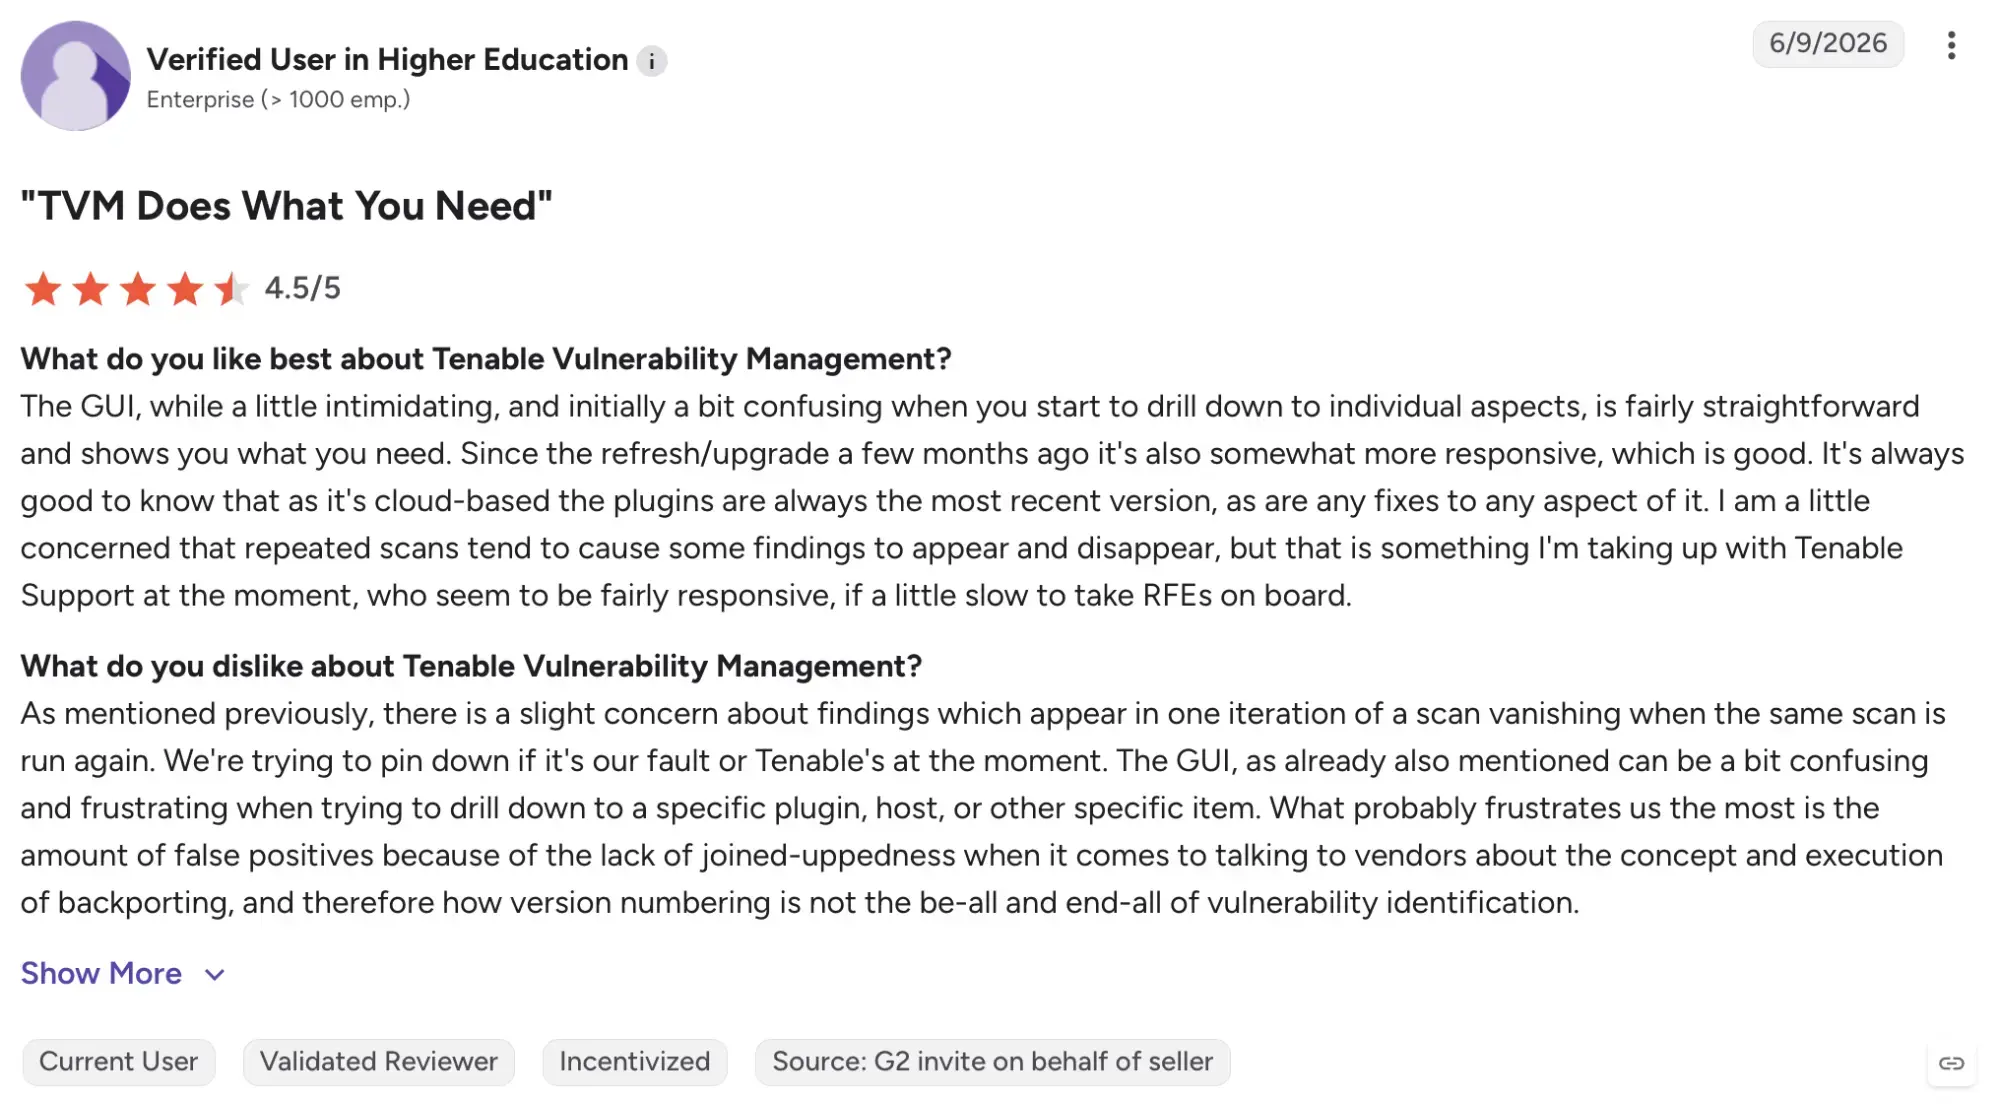
Task: Click the half-filled fifth star
Action: pyautogui.click(x=231, y=289)
